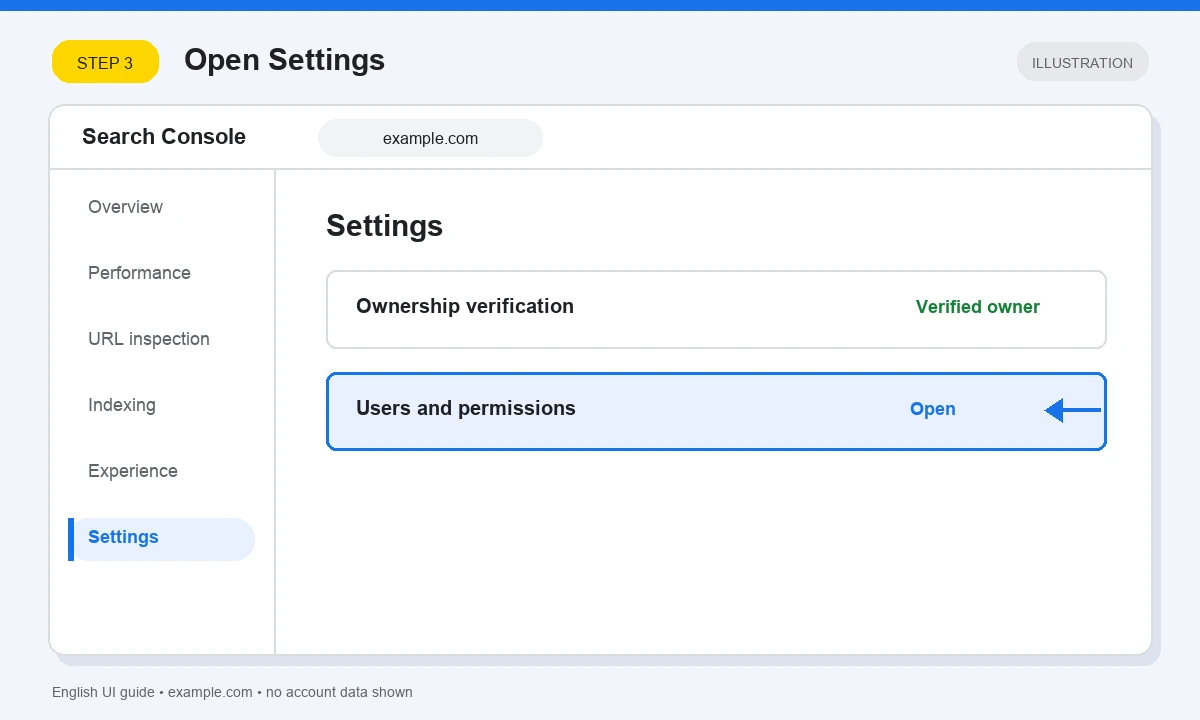Screen dimensions: 1200x720
Task: Open the Ownership verification row
Action: 716,309
